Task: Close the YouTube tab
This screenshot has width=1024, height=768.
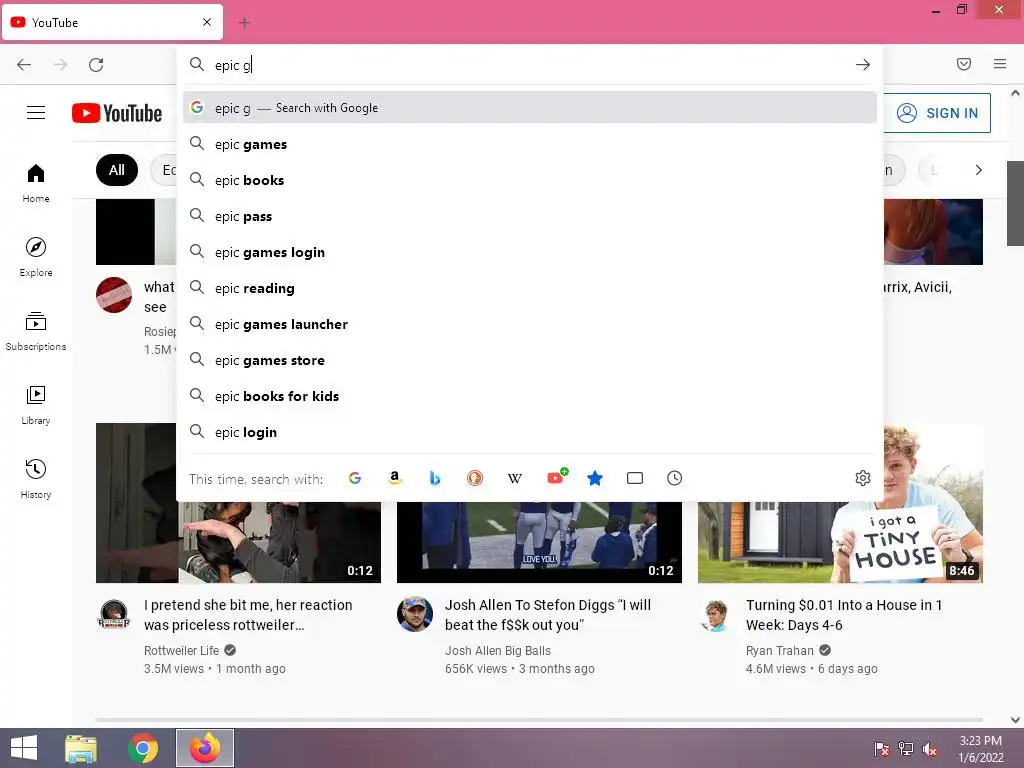Action: [x=207, y=22]
